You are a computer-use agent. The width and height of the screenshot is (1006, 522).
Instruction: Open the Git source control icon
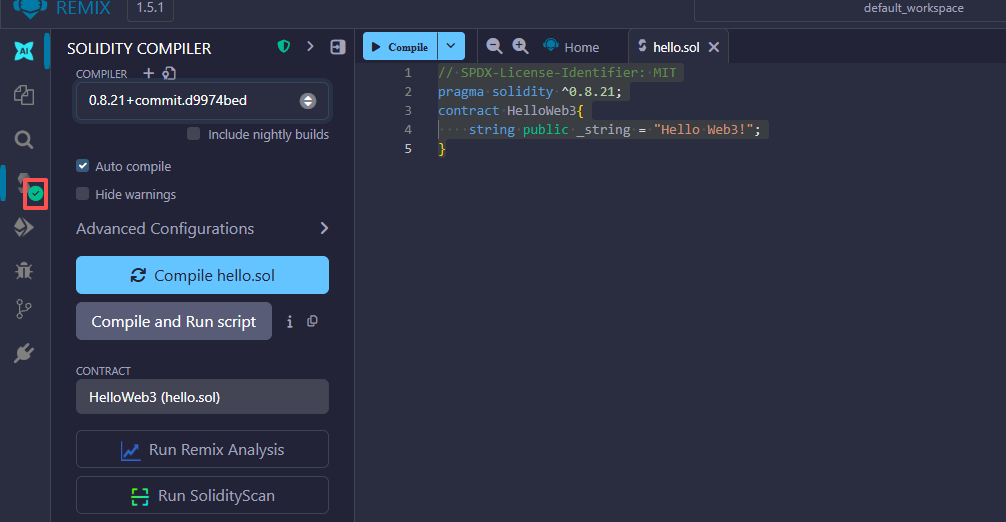pyautogui.click(x=24, y=309)
